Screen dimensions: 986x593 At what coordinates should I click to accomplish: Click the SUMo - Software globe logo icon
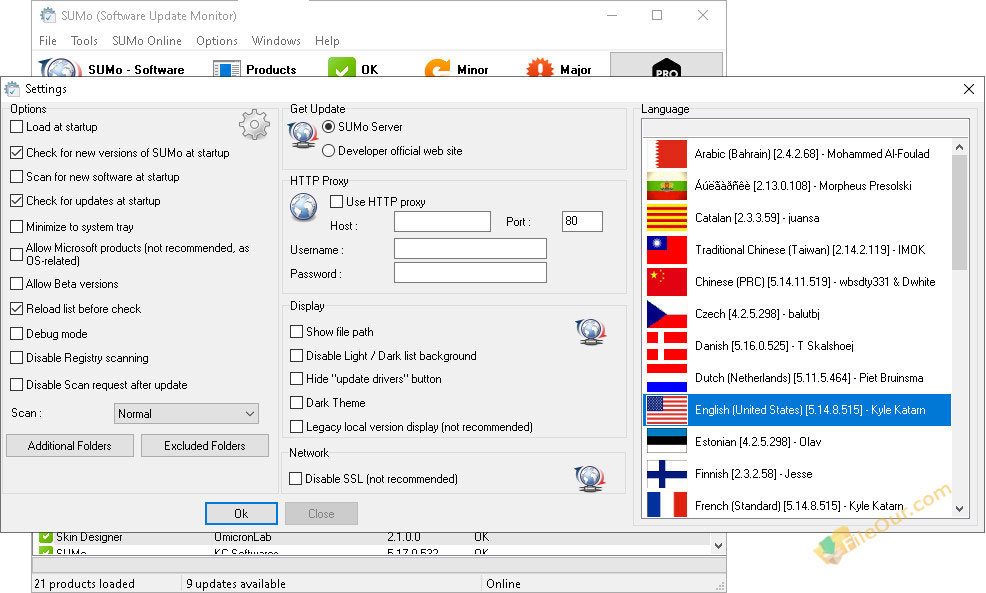(x=60, y=68)
